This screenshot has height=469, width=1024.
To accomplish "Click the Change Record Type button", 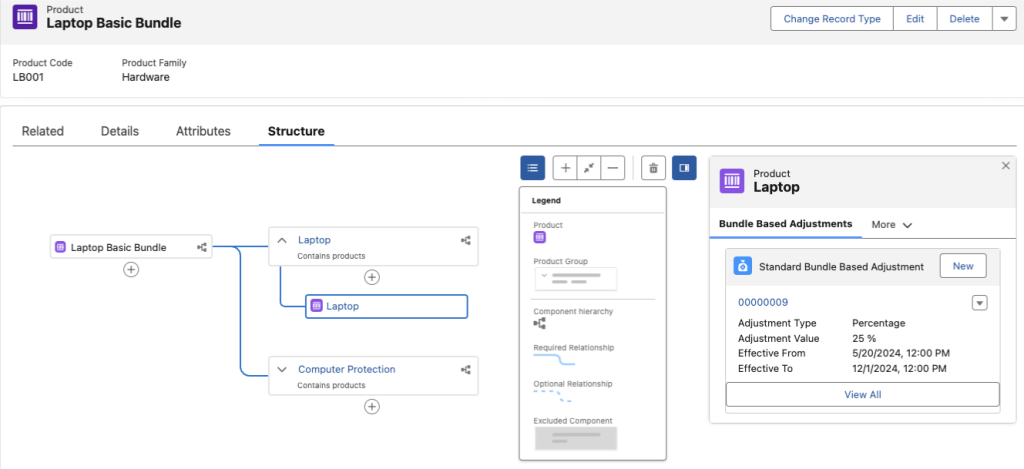I will pos(832,19).
